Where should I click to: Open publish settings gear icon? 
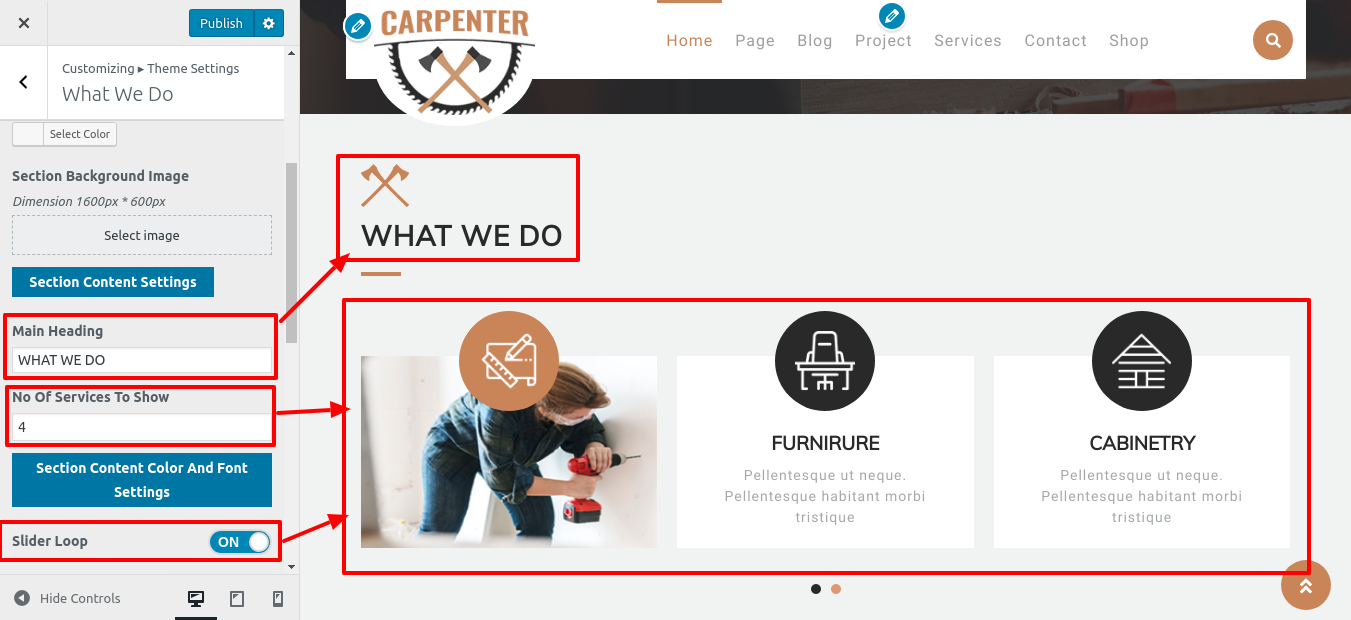(268, 23)
